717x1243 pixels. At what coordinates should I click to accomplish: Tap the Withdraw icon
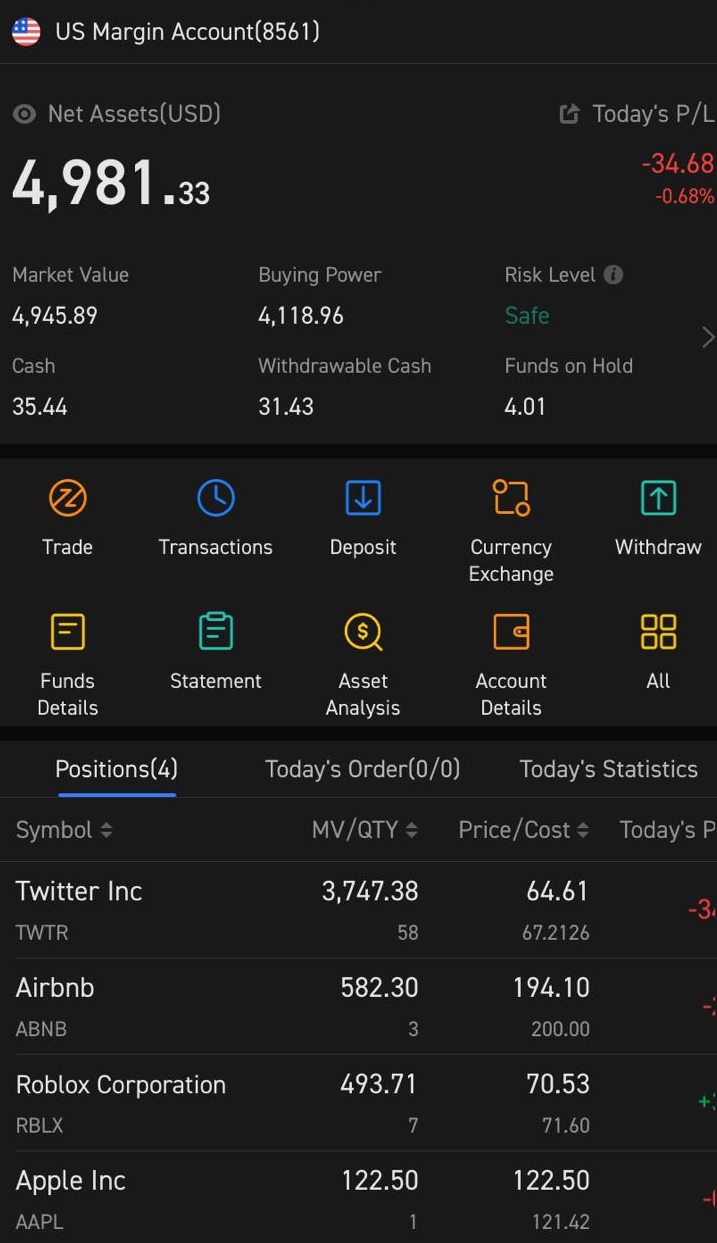pyautogui.click(x=658, y=498)
